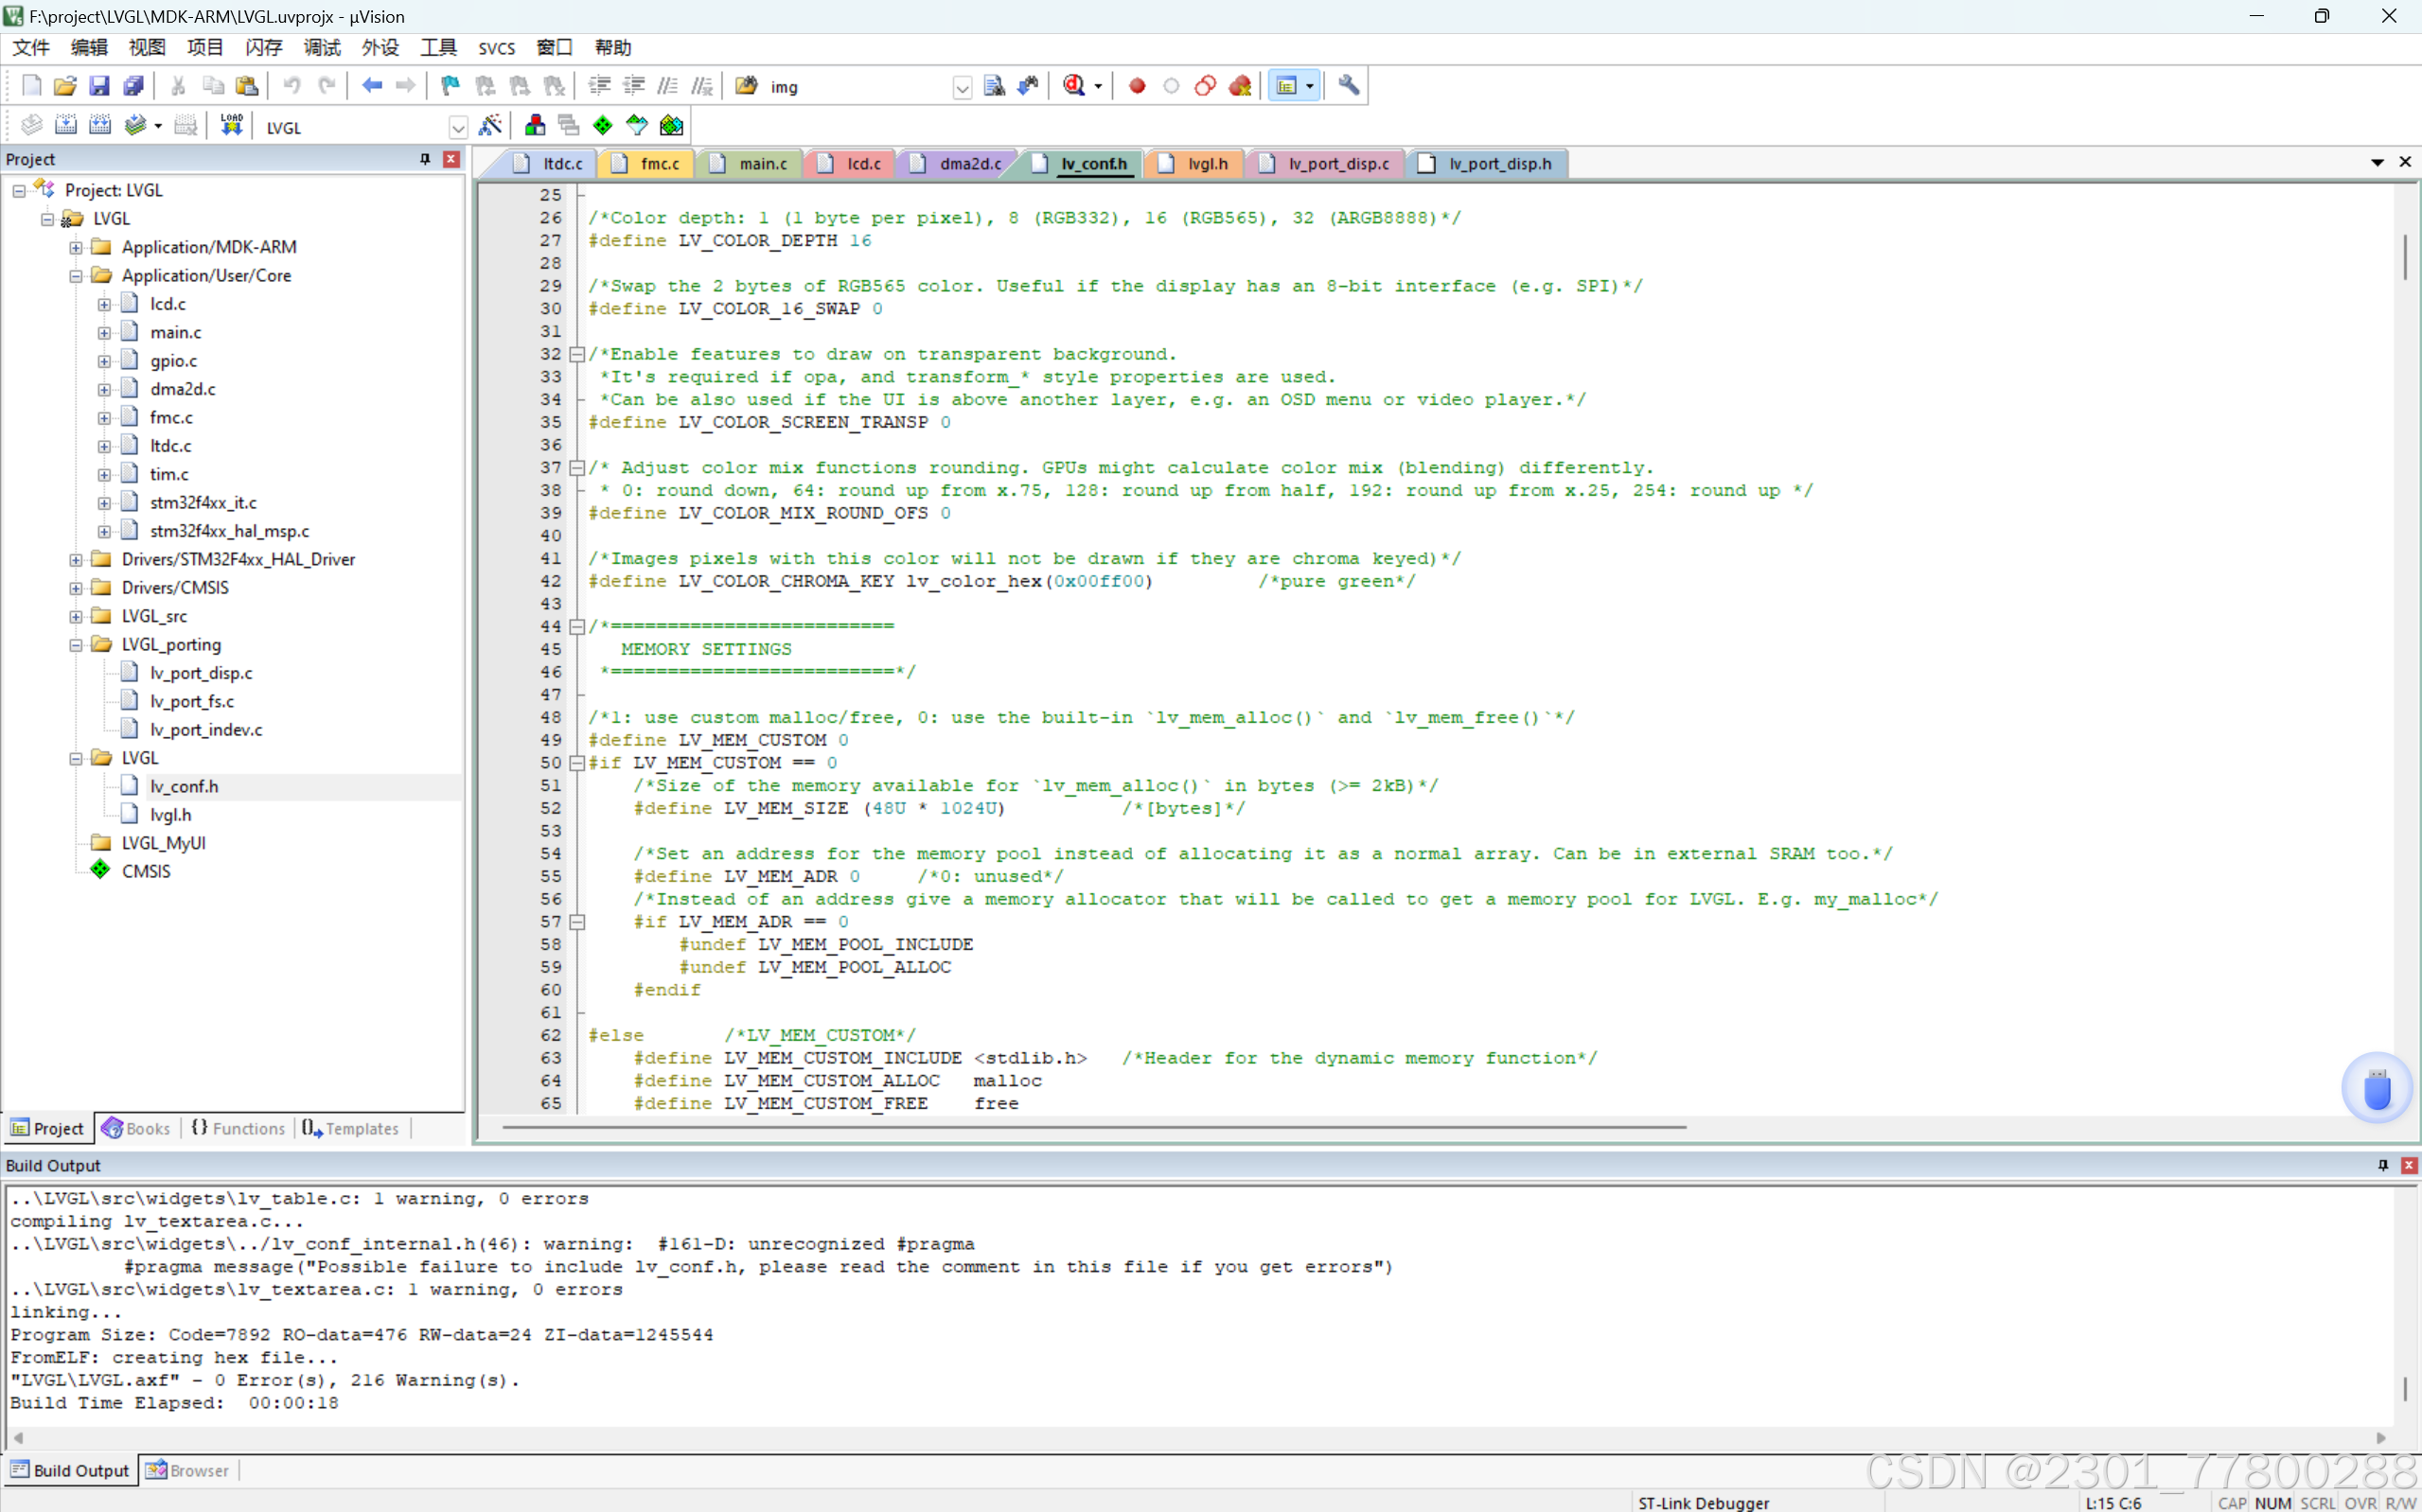Expand the Drivers/CMSIS folder

click(76, 588)
